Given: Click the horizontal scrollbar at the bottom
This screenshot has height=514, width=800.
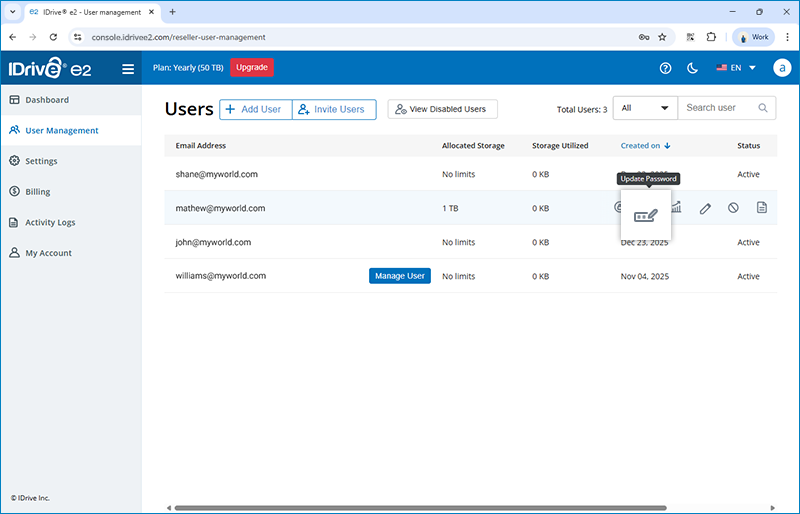Looking at the screenshot, I should (x=400, y=508).
